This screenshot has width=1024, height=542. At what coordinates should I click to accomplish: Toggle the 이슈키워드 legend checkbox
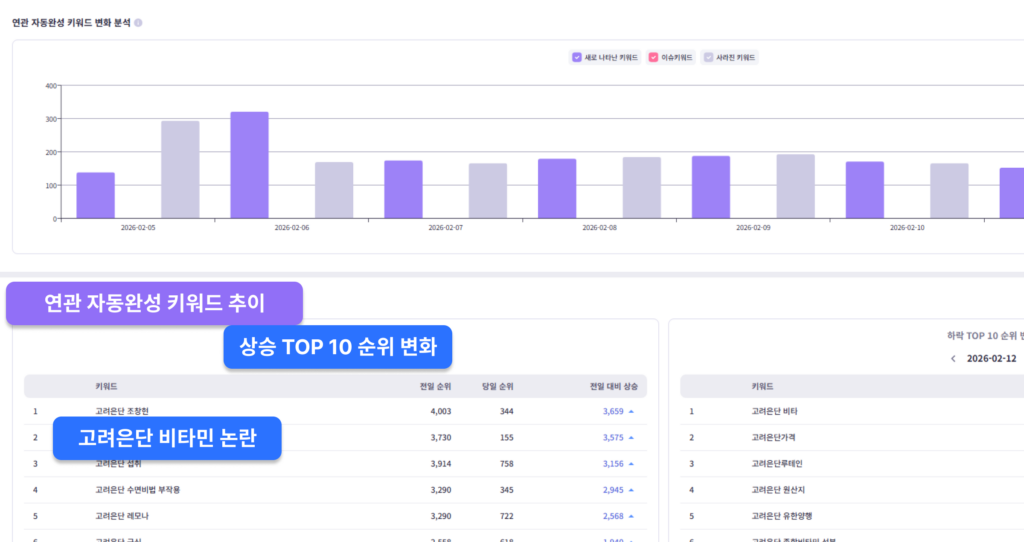coord(653,58)
